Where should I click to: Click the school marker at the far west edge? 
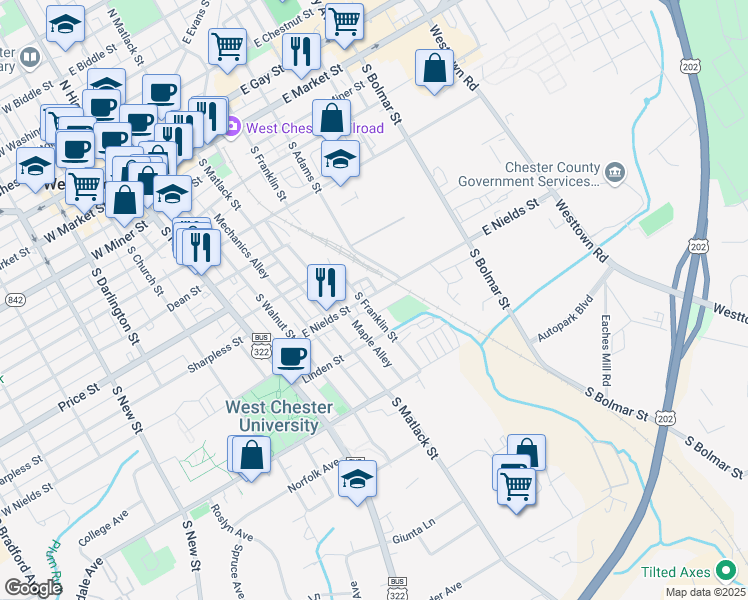click(x=35, y=168)
